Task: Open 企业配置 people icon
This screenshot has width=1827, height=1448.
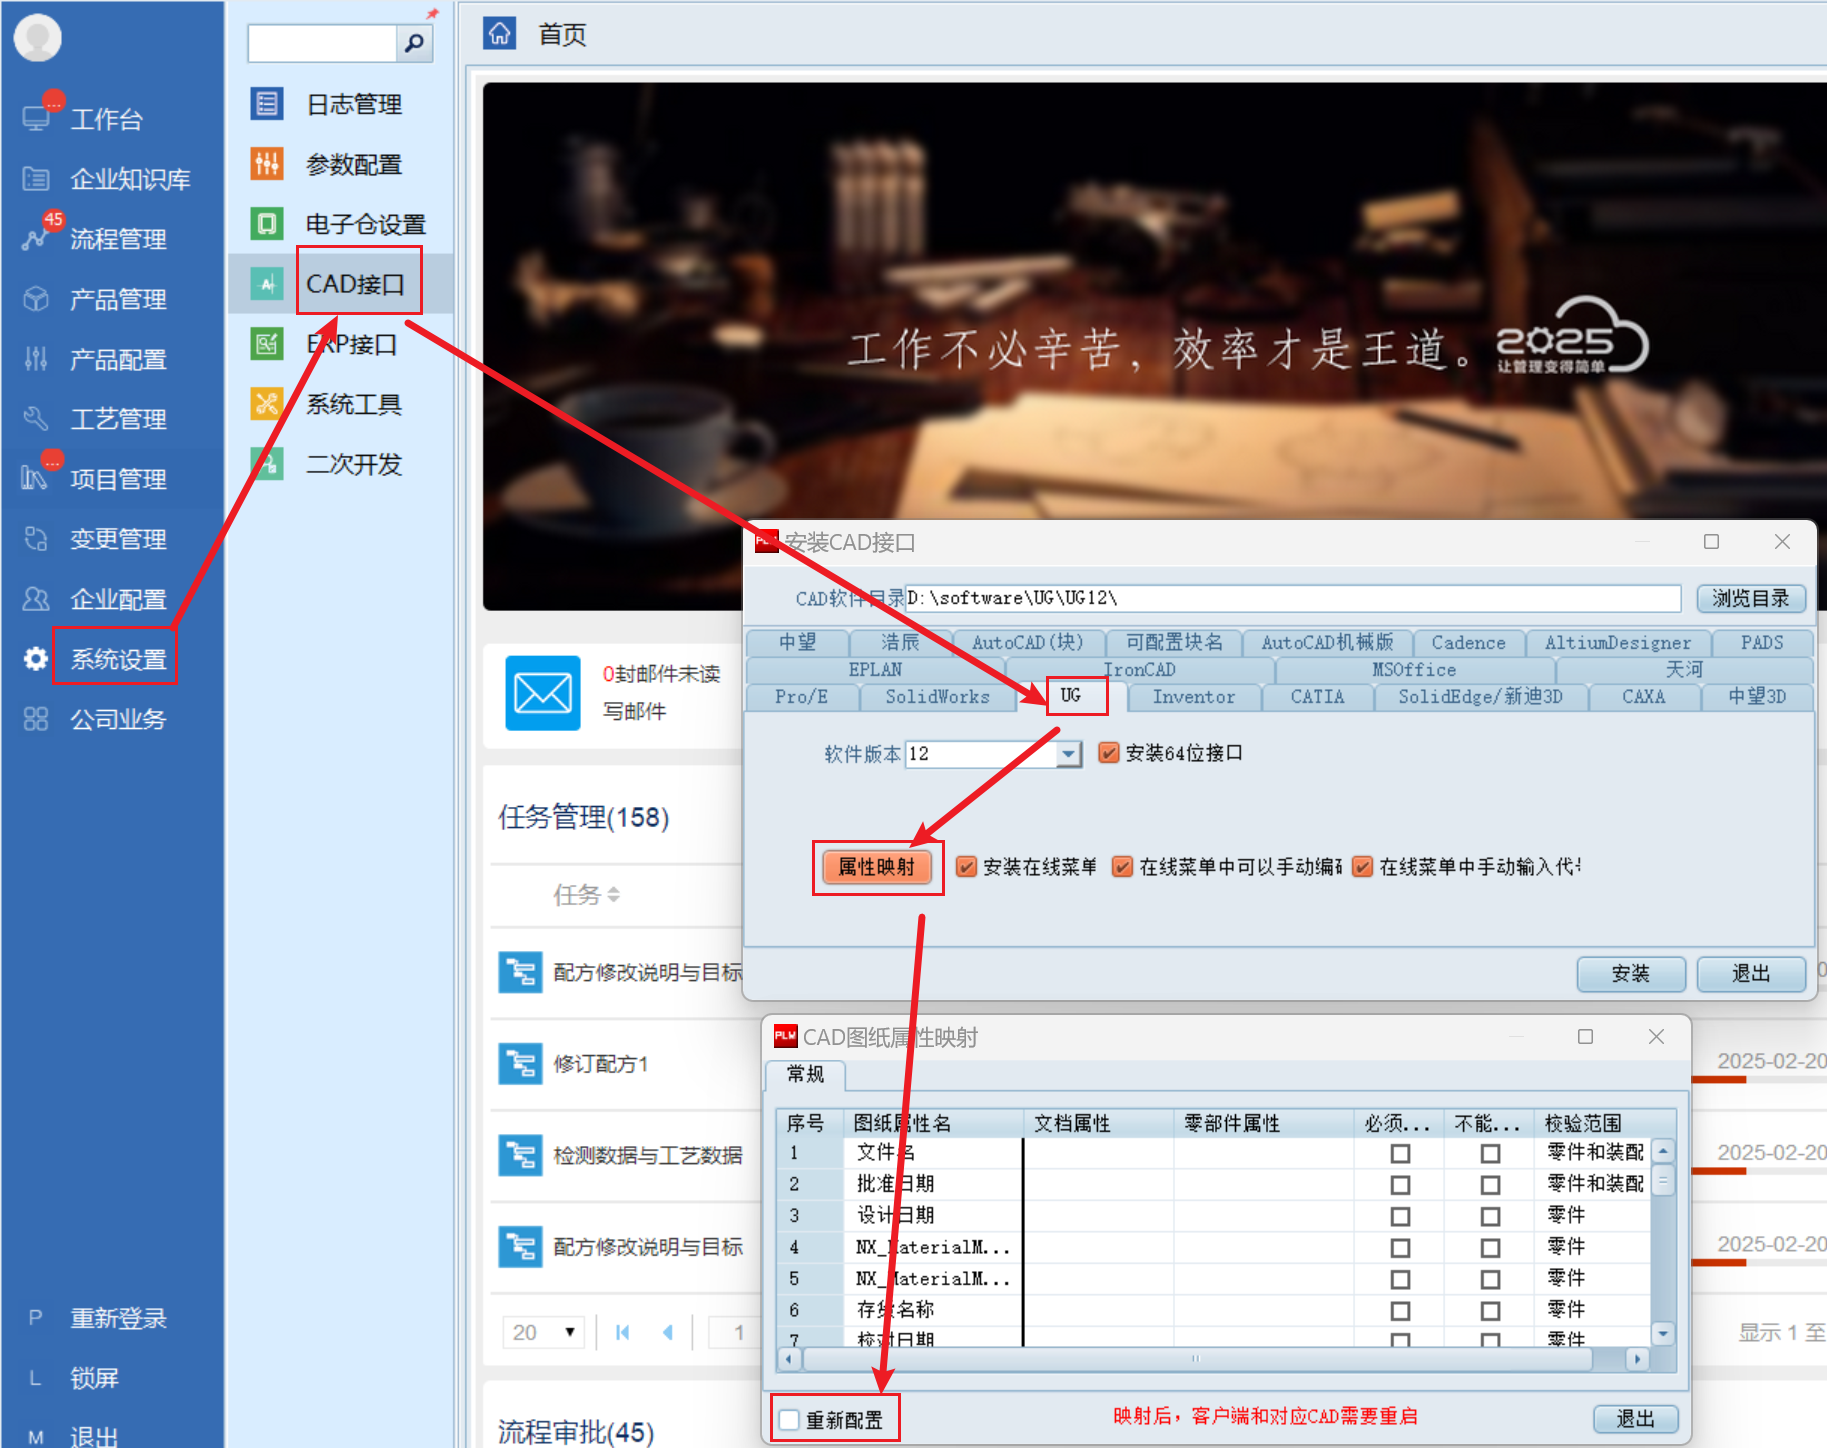Action: (36, 599)
